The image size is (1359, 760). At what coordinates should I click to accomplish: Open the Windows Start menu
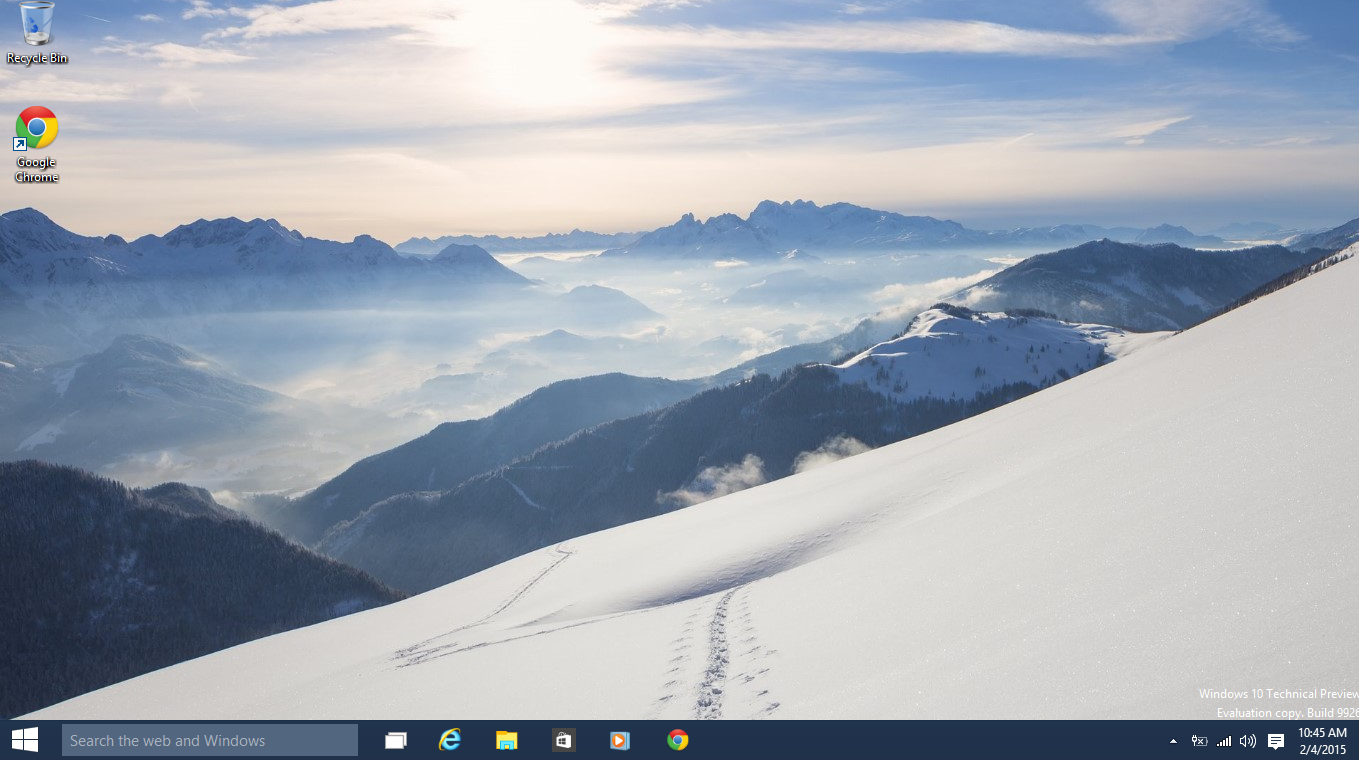point(25,740)
